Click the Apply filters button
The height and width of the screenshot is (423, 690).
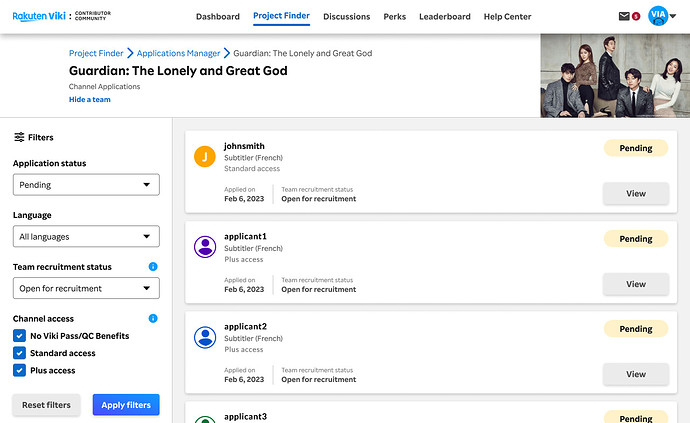point(126,405)
